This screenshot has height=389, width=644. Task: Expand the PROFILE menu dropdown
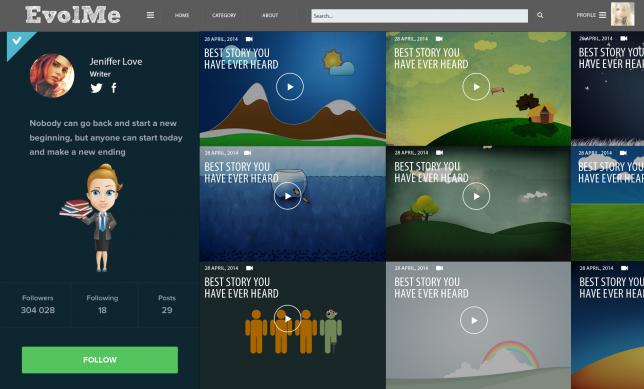tap(591, 15)
